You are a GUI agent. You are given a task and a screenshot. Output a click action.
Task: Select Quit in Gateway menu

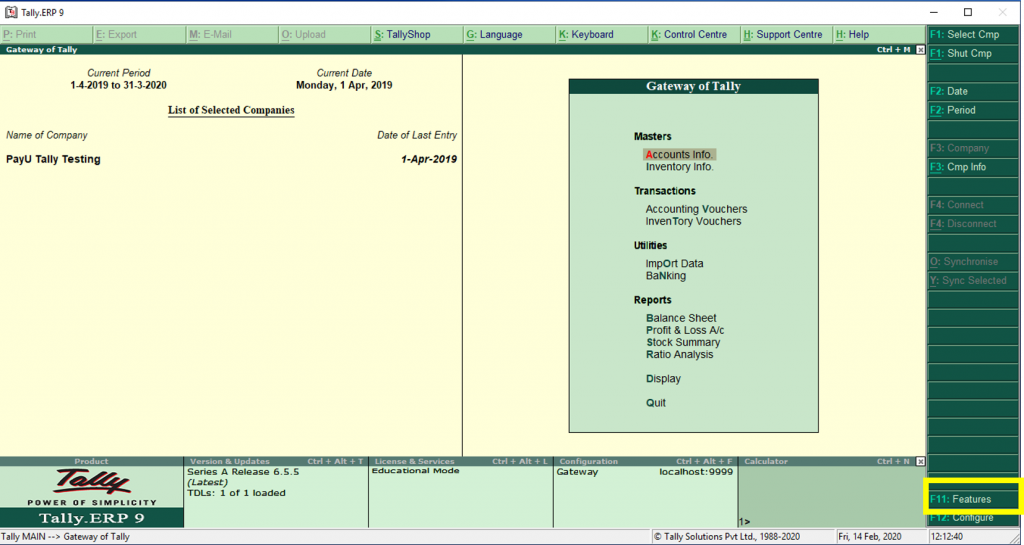click(656, 403)
